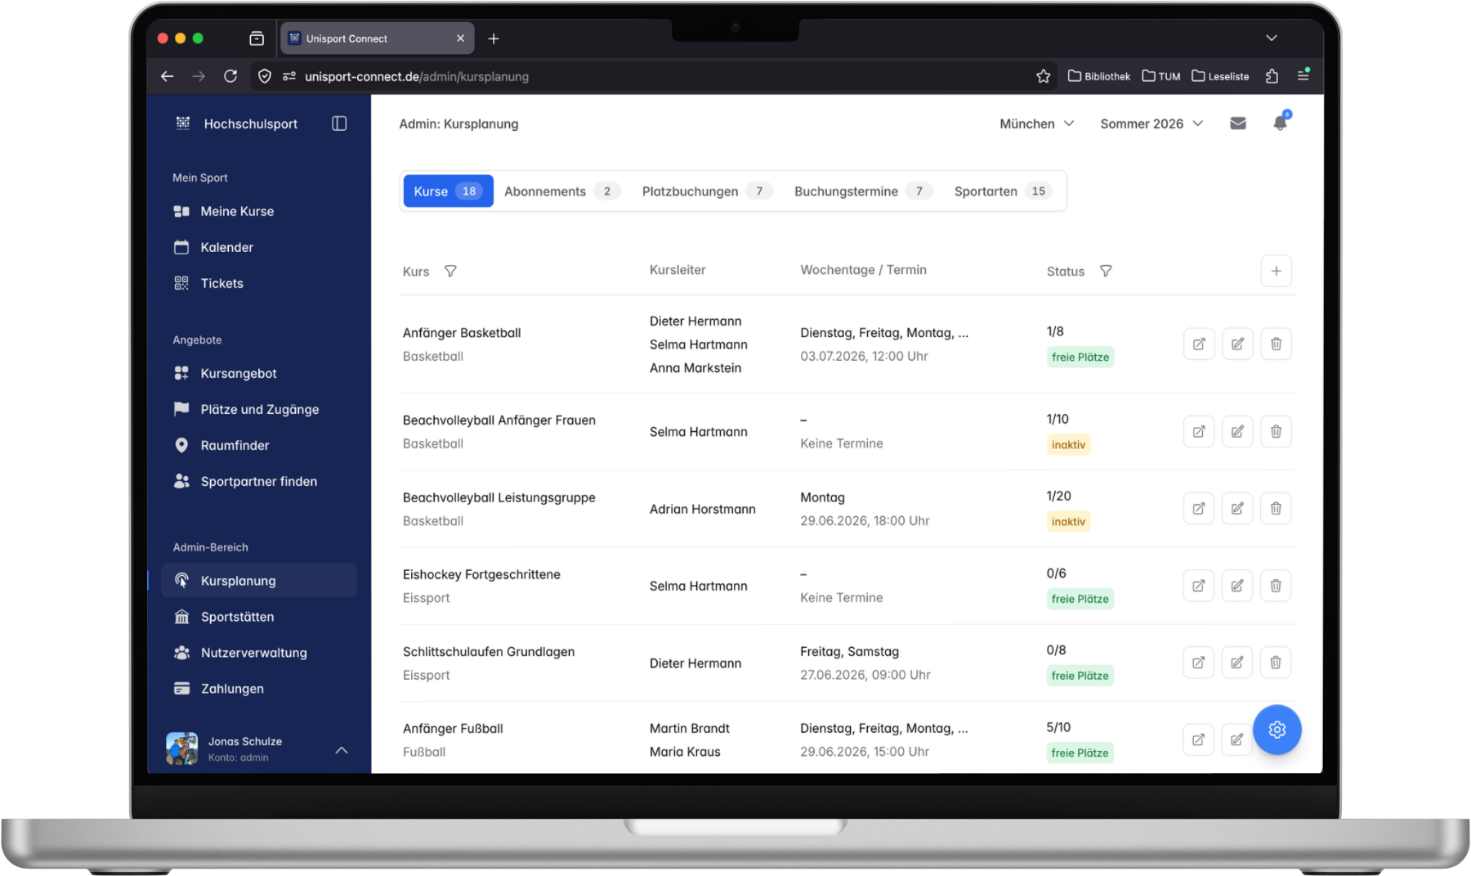
Task: Open the messages envelope icon
Action: (x=1238, y=124)
